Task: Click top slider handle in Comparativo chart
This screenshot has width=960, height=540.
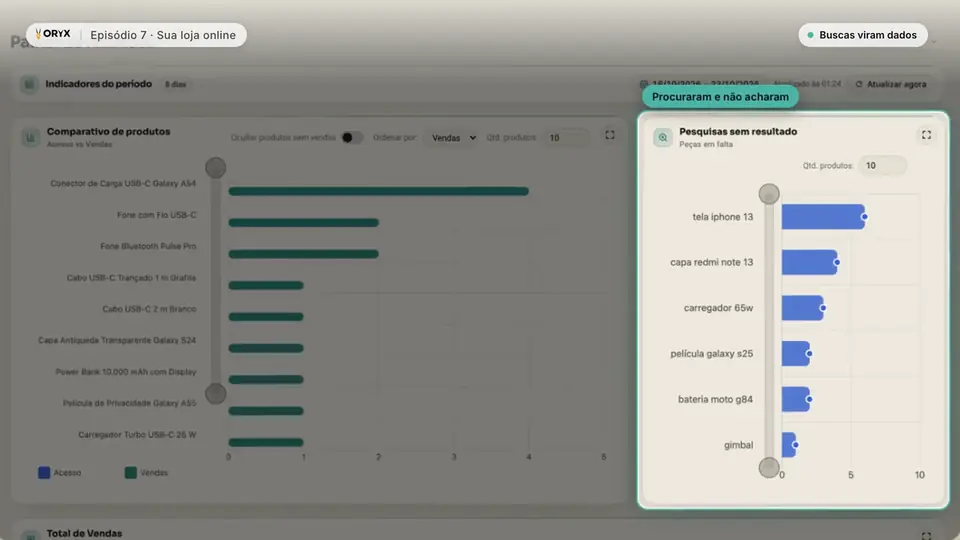Action: pos(216,168)
